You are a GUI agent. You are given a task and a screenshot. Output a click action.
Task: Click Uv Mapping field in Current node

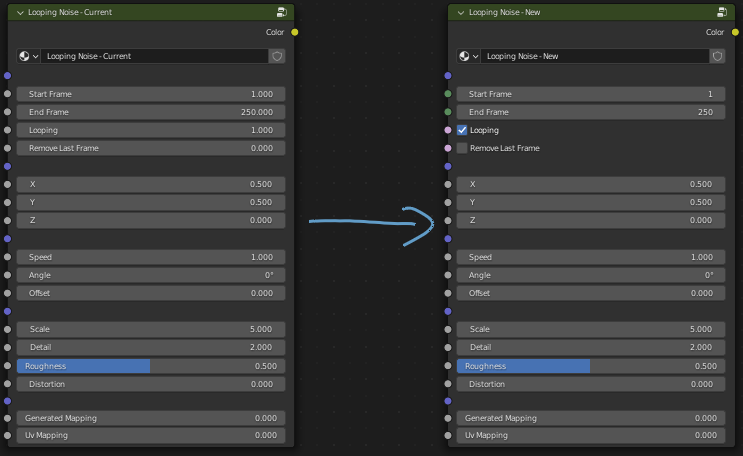coord(151,435)
